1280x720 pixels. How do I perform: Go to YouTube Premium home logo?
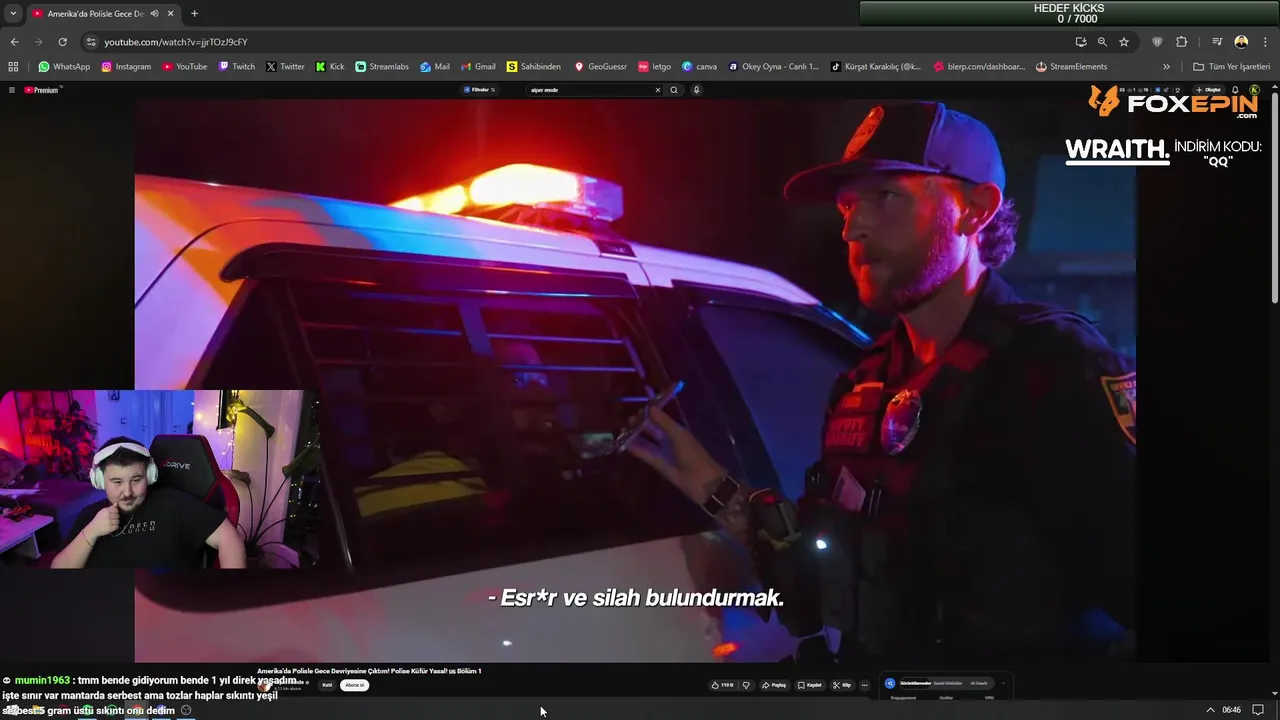42,90
